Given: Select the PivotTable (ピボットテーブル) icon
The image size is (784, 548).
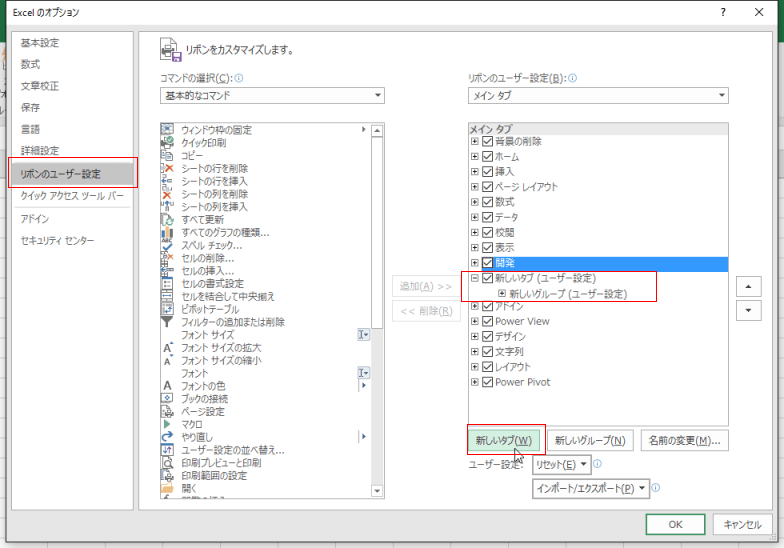Looking at the screenshot, I should tap(167, 309).
